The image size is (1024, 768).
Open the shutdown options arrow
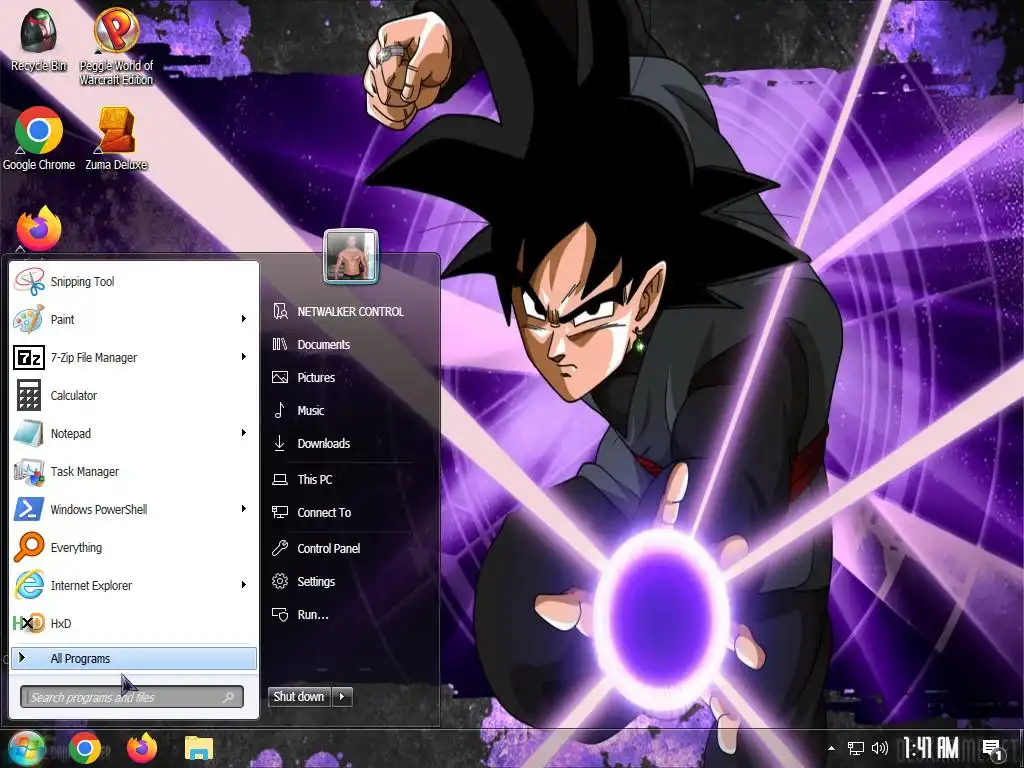pos(342,697)
